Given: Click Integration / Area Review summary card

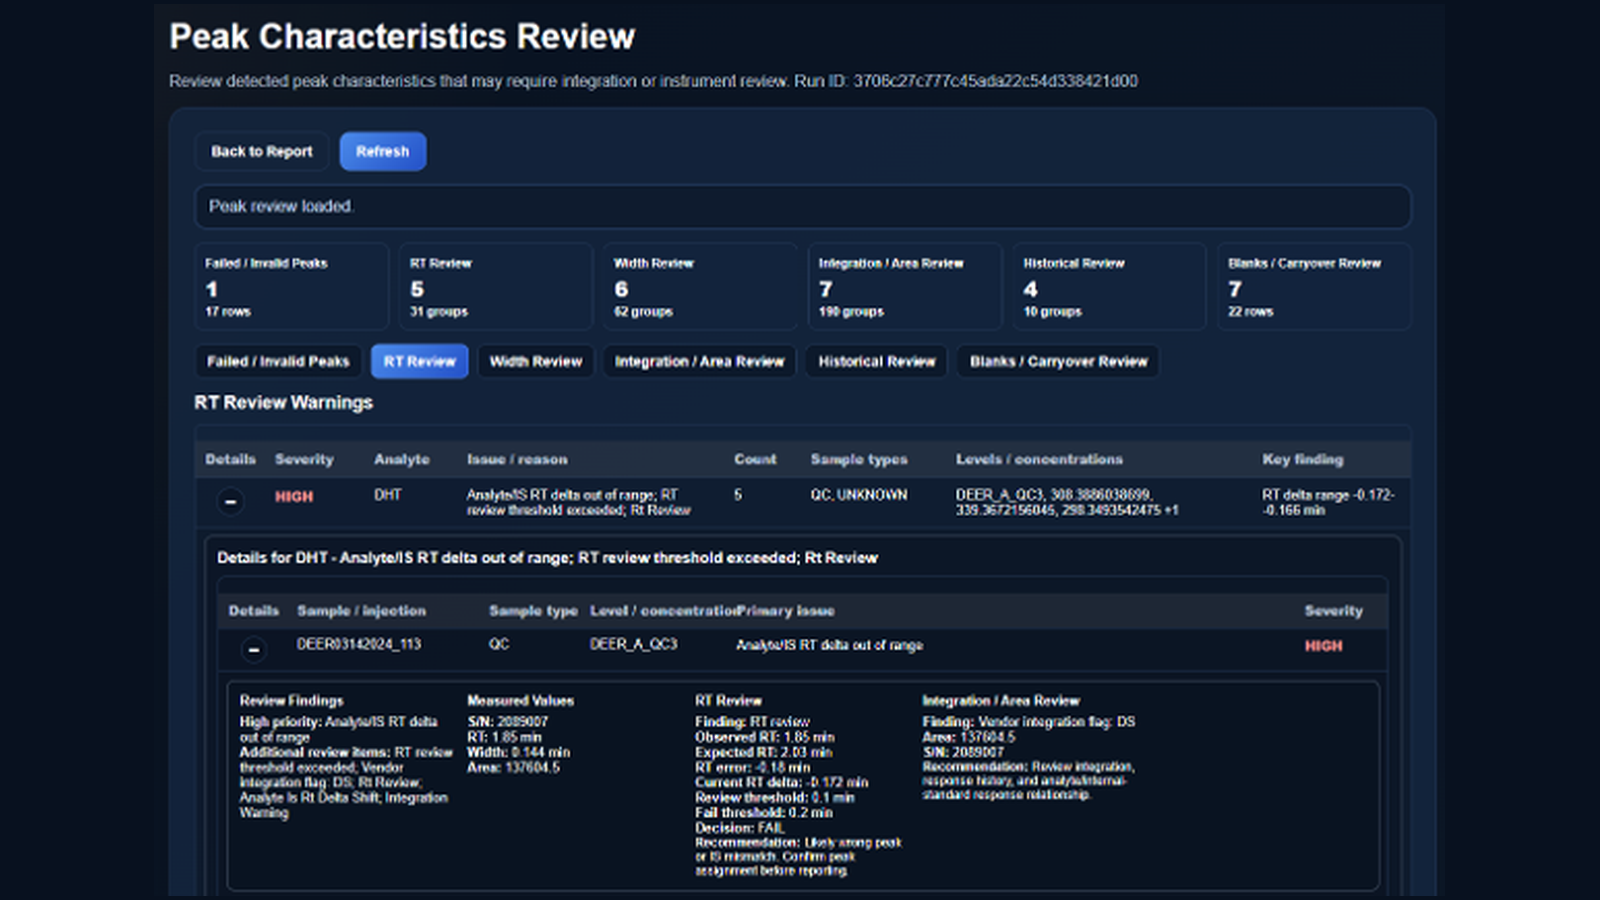Looking at the screenshot, I should [905, 286].
